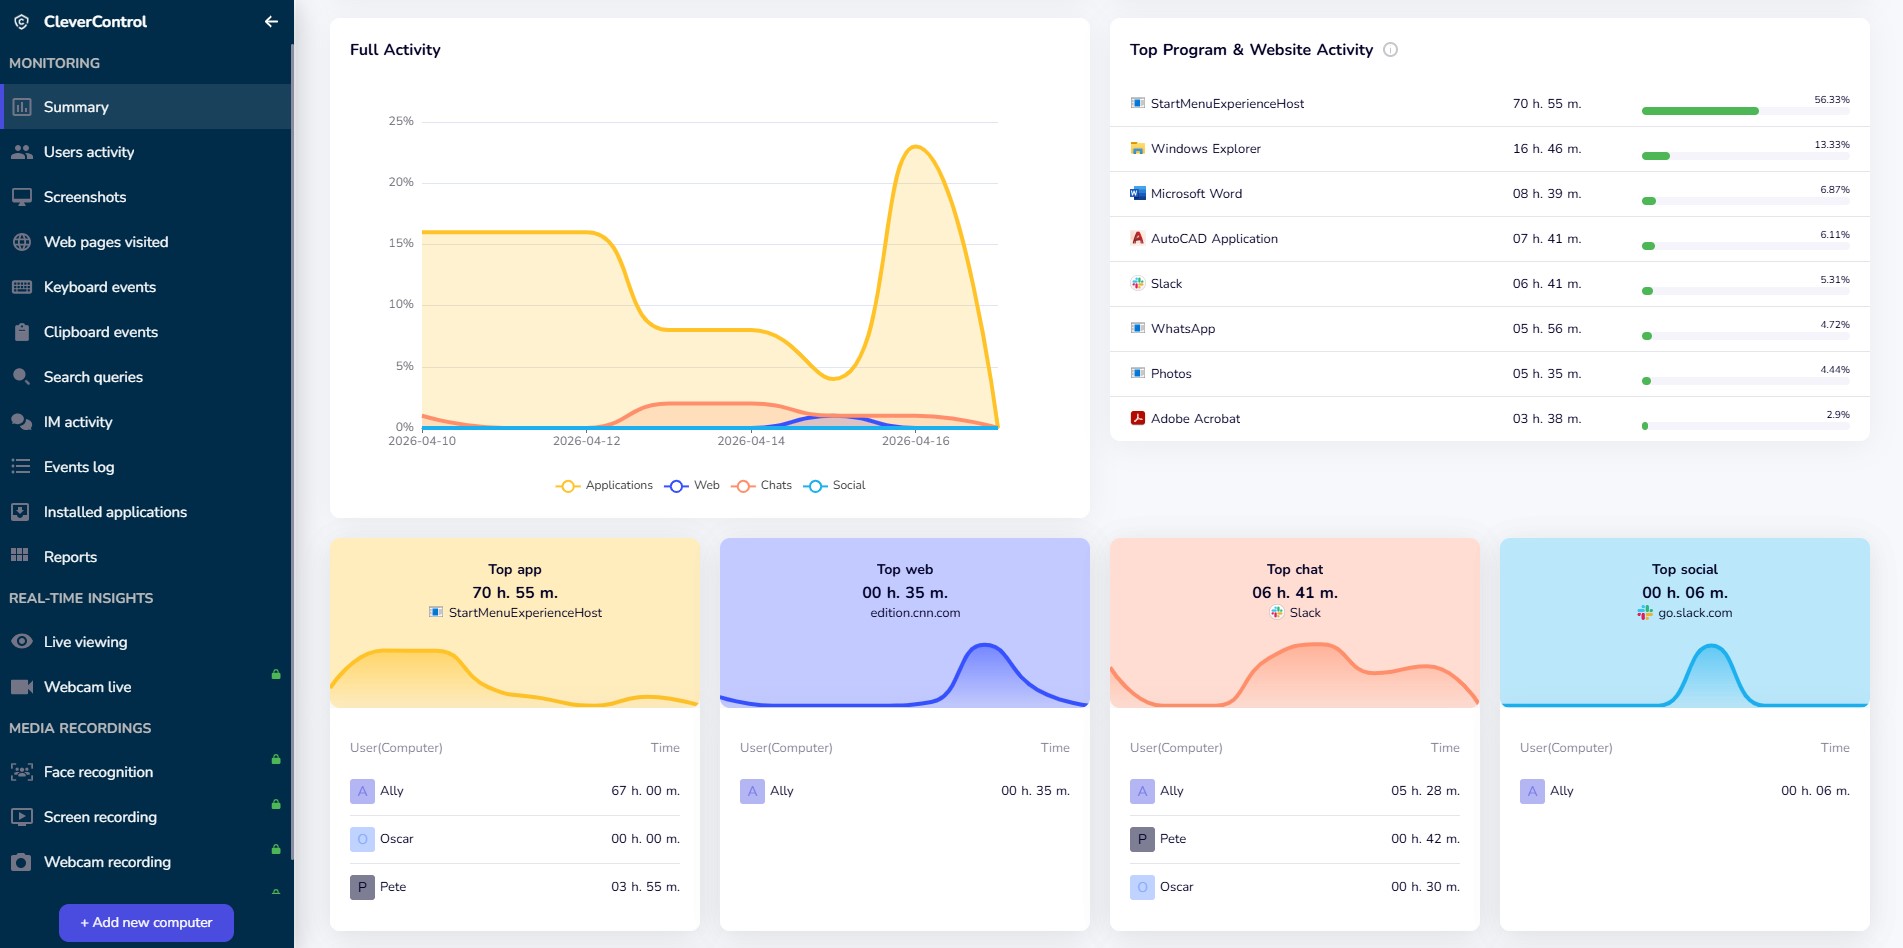Click the Search queries magnifier icon
The width and height of the screenshot is (1903, 948).
(x=21, y=377)
